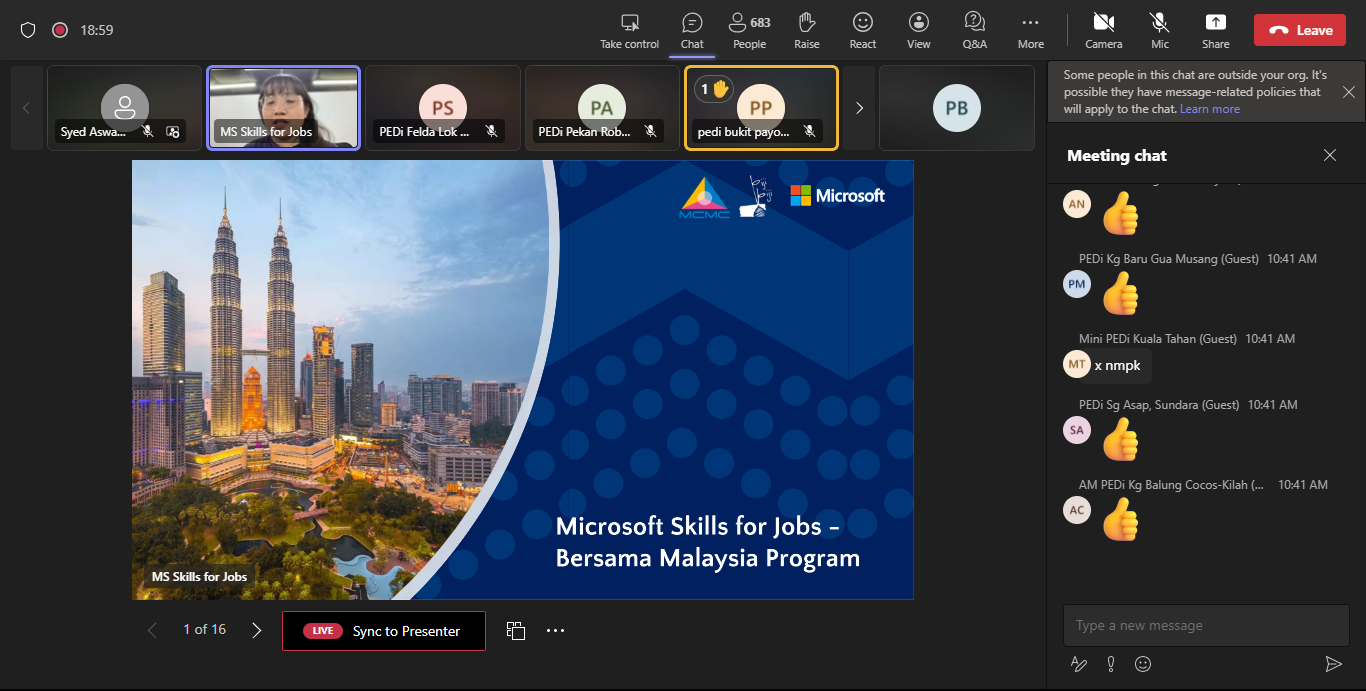Go to previous slide
This screenshot has width=1366, height=691.
click(152, 630)
